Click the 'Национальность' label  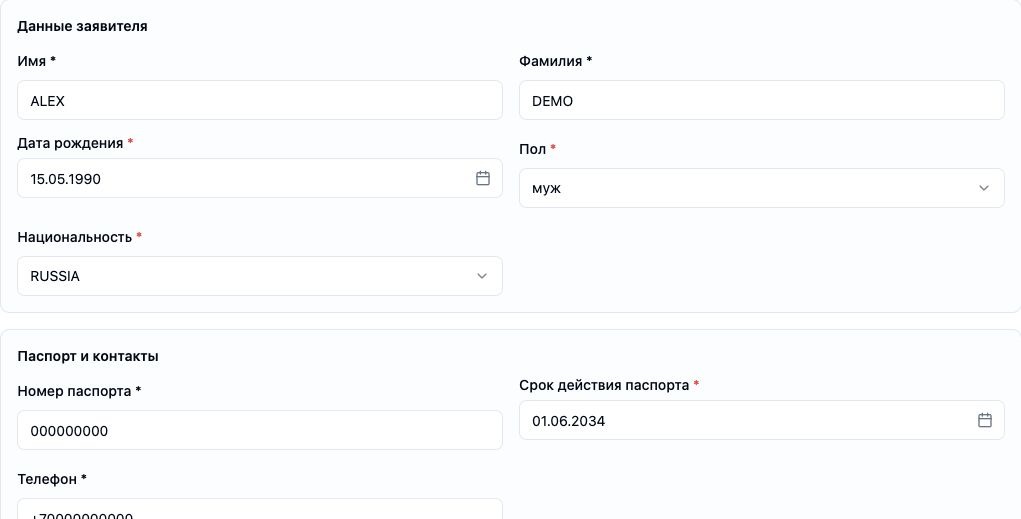pos(75,237)
